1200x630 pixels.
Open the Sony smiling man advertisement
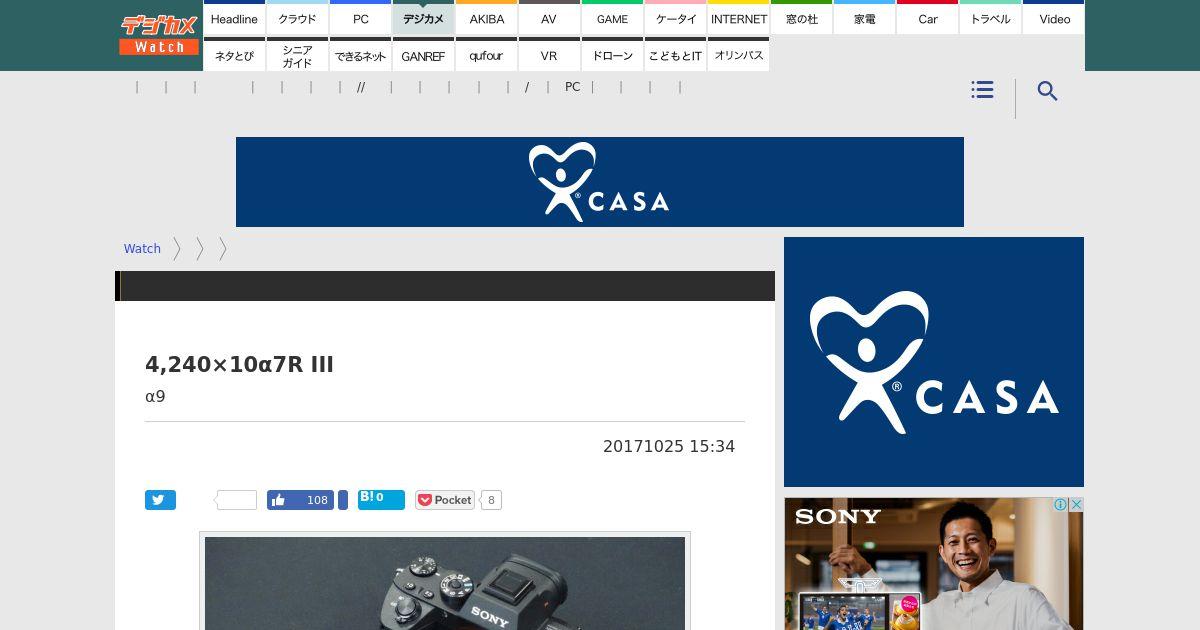tap(934, 564)
